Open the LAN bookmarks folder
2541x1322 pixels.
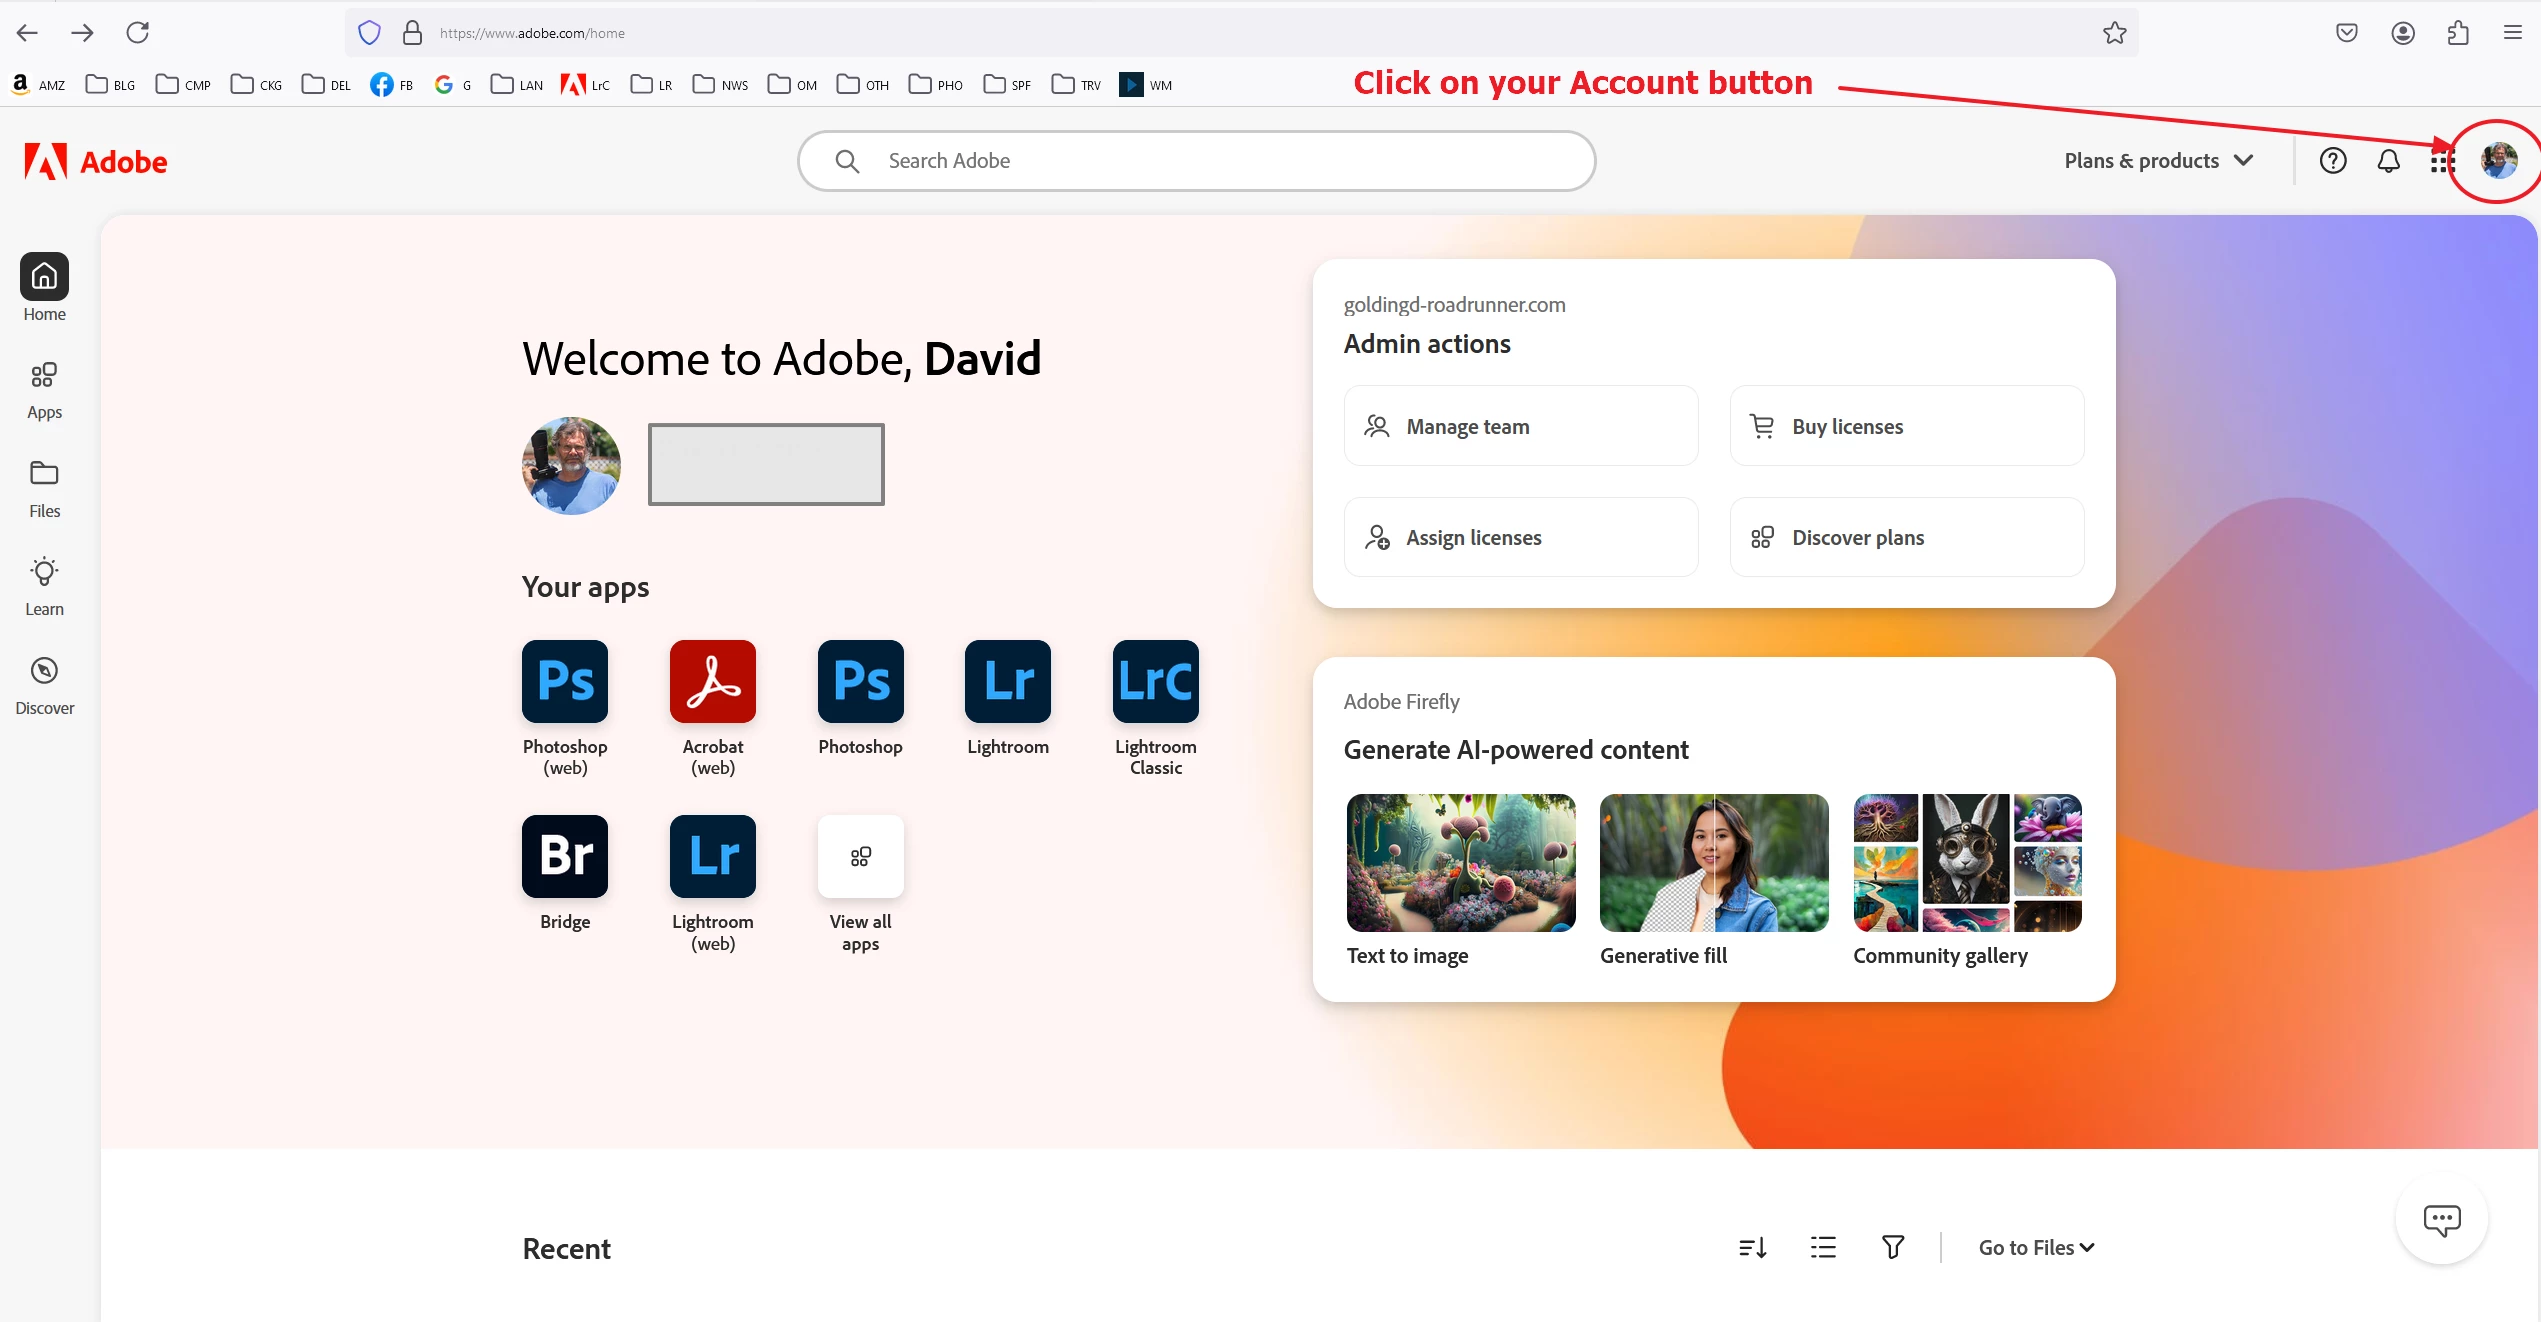tap(517, 85)
